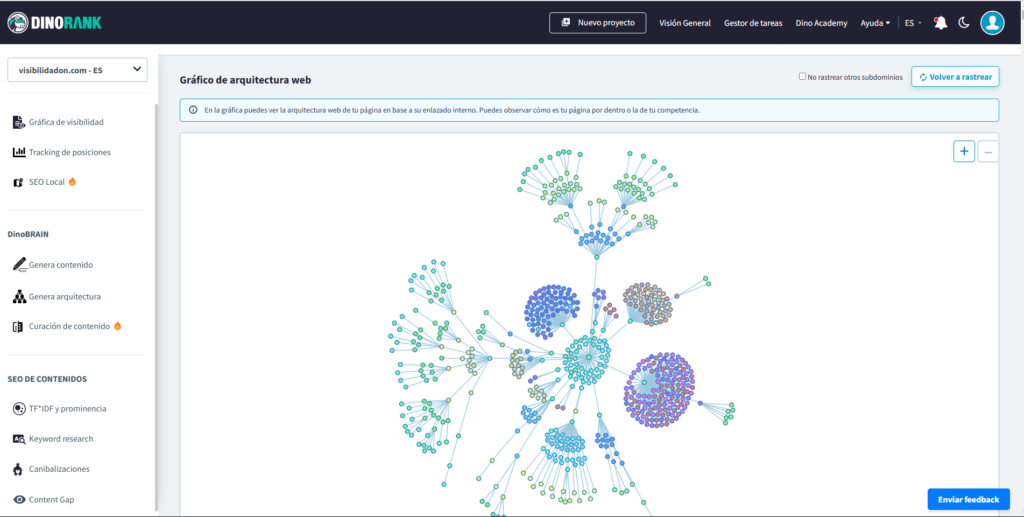Zoom out graph with minus button
Viewport: 1024px width, 517px height.
click(987, 151)
